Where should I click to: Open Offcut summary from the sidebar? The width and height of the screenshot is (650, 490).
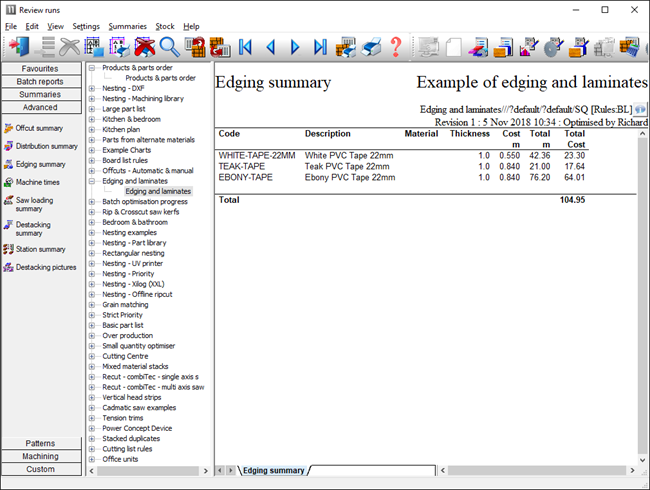tap(40, 128)
